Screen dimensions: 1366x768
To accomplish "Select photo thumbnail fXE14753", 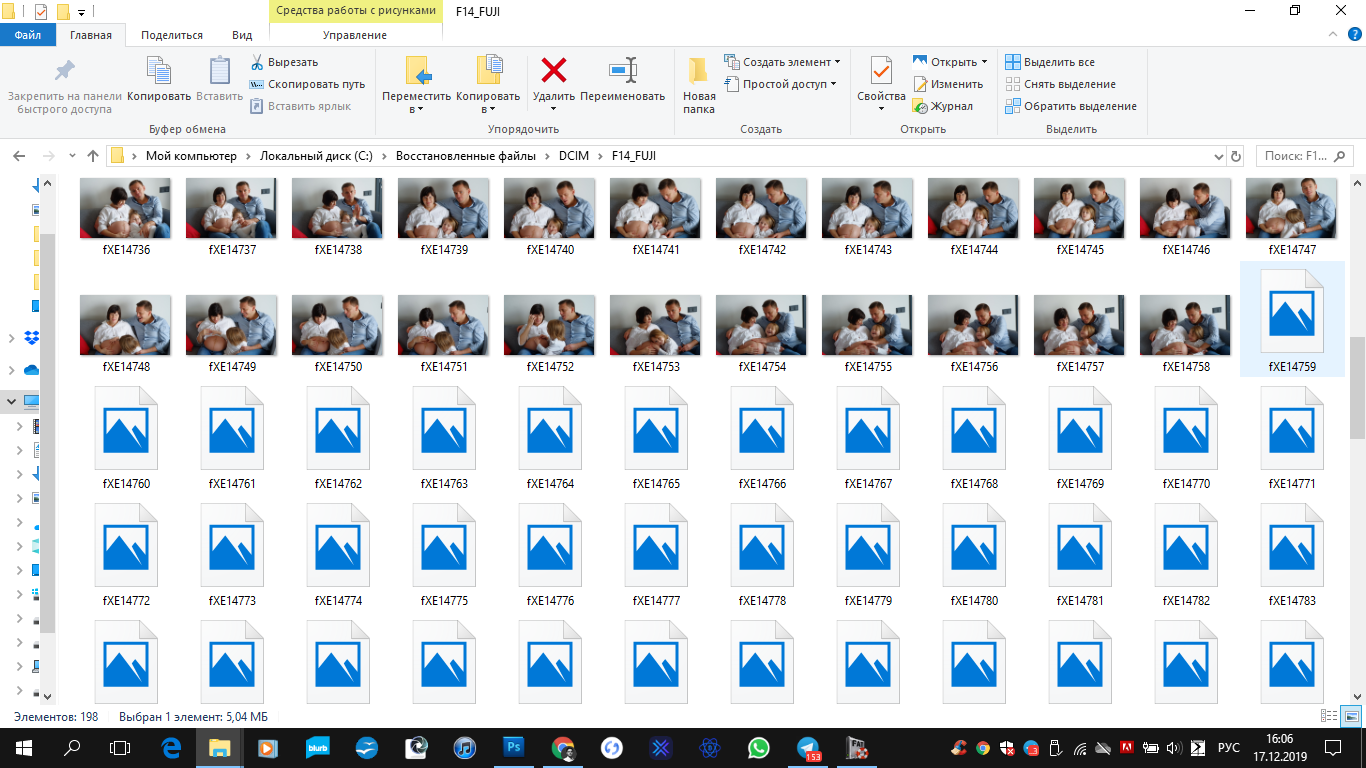I will (x=656, y=325).
